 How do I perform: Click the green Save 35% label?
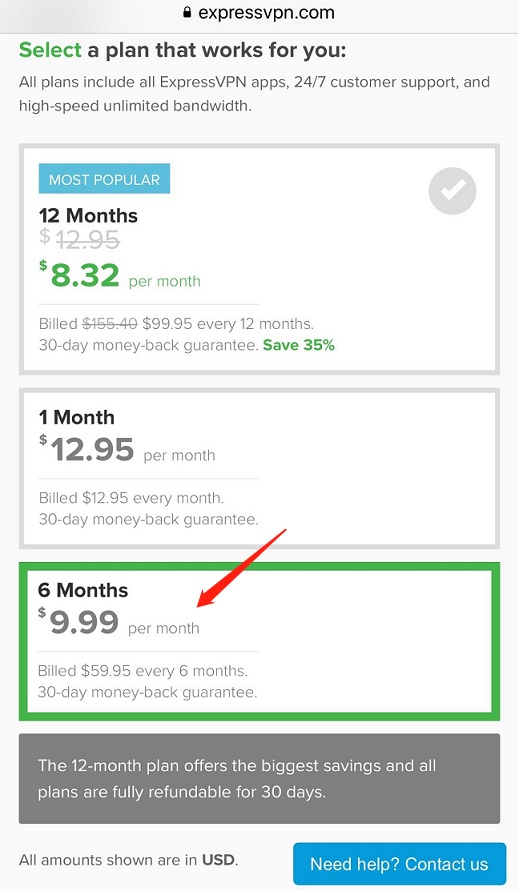coord(299,345)
